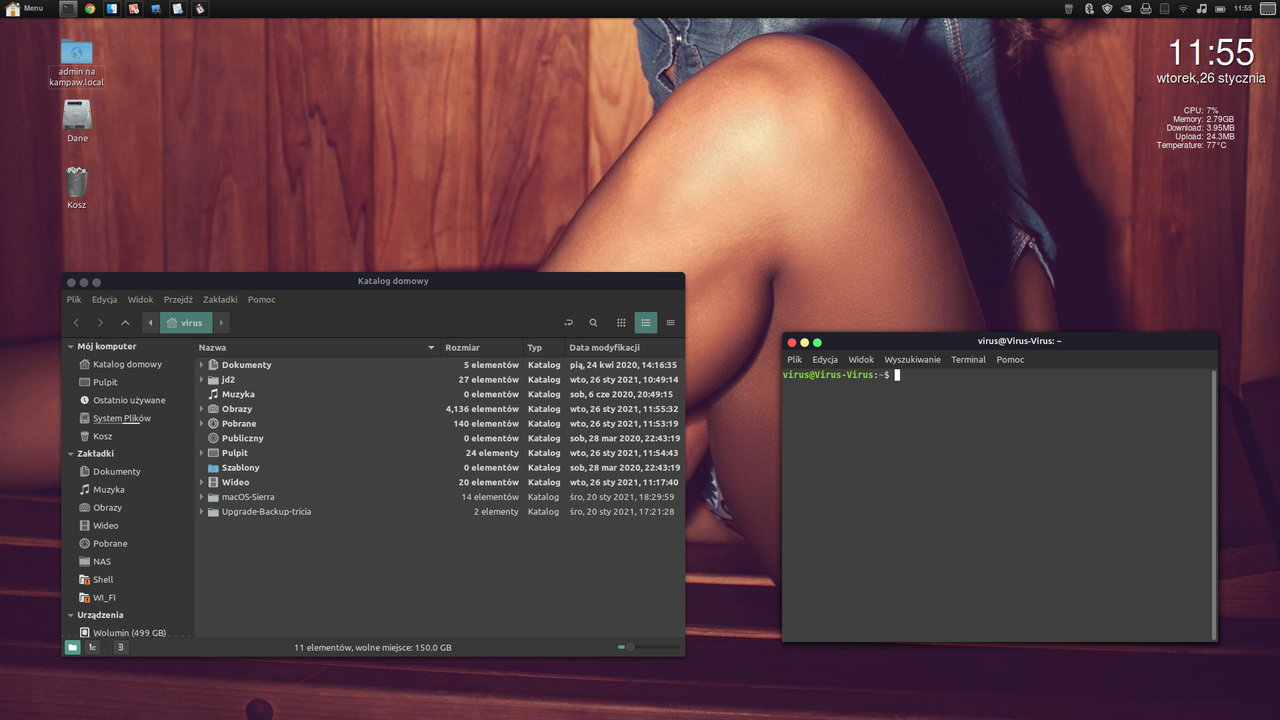Open 'Ostatnio używane' in the sidebar

120,400
